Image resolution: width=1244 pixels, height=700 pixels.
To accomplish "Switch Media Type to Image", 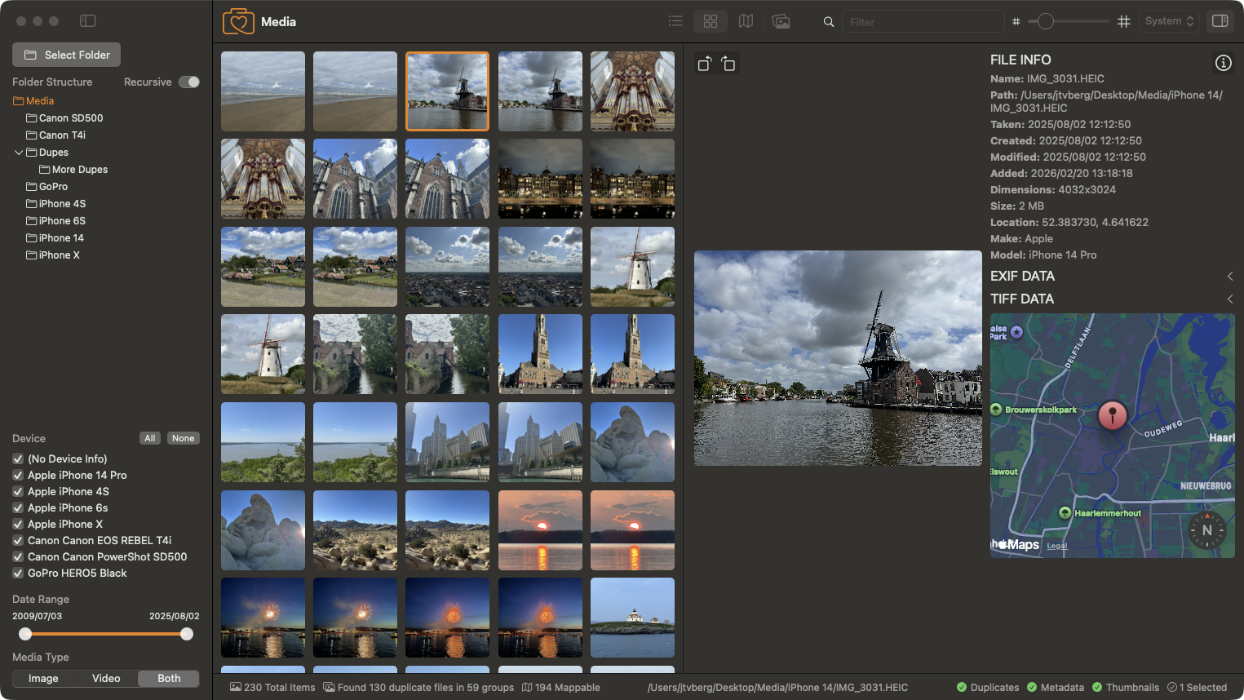I will pyautogui.click(x=42, y=678).
